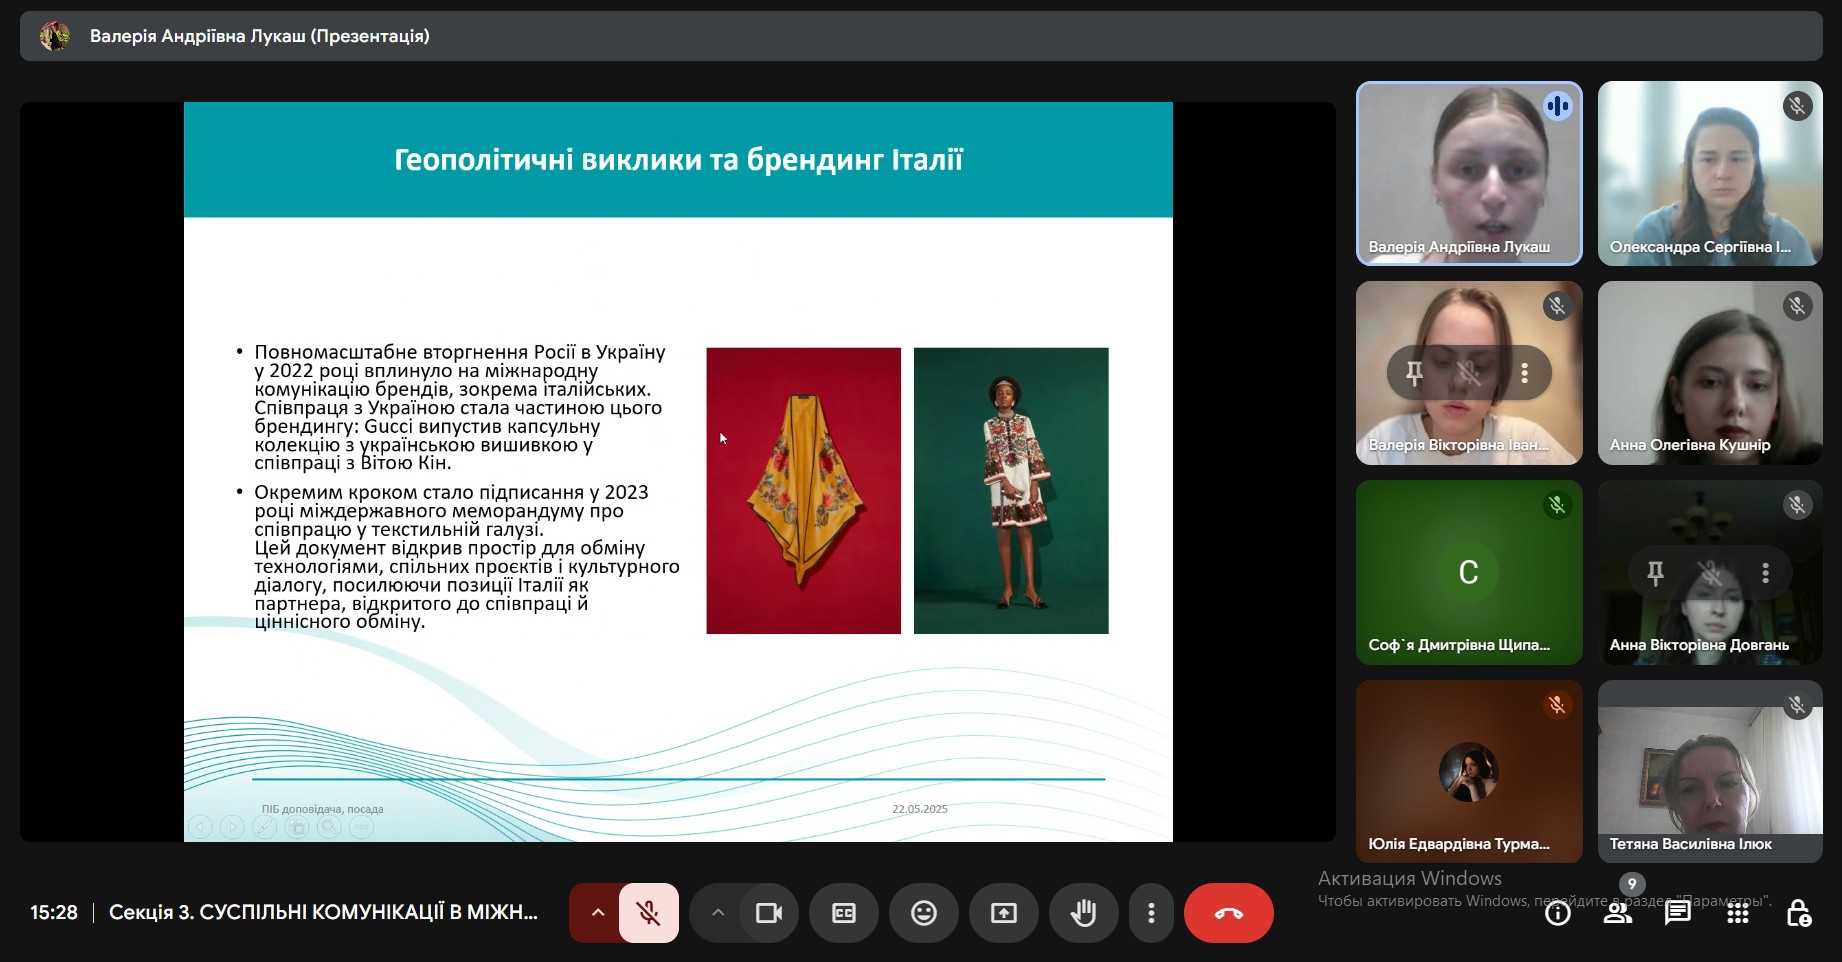This screenshot has width=1842, height=962.
Task: Pin Анна Вікторівна Довгань's video tile
Action: click(x=1655, y=573)
